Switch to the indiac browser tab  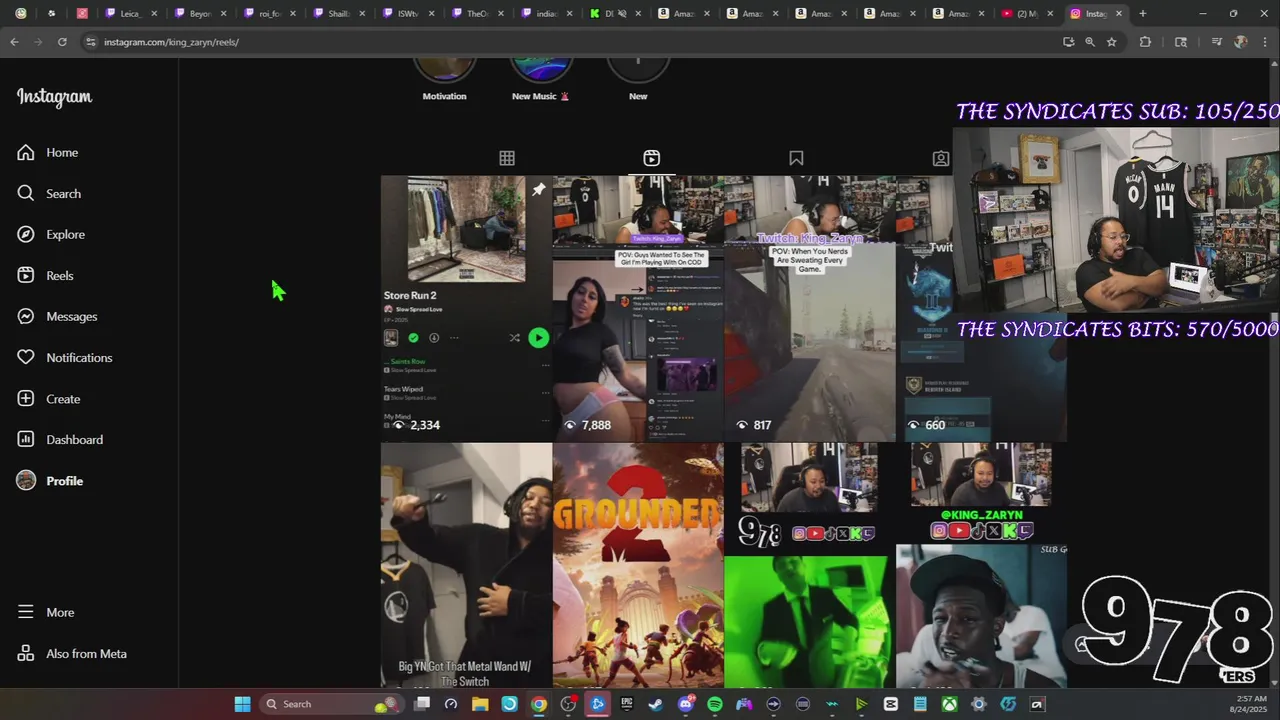pos(545,14)
